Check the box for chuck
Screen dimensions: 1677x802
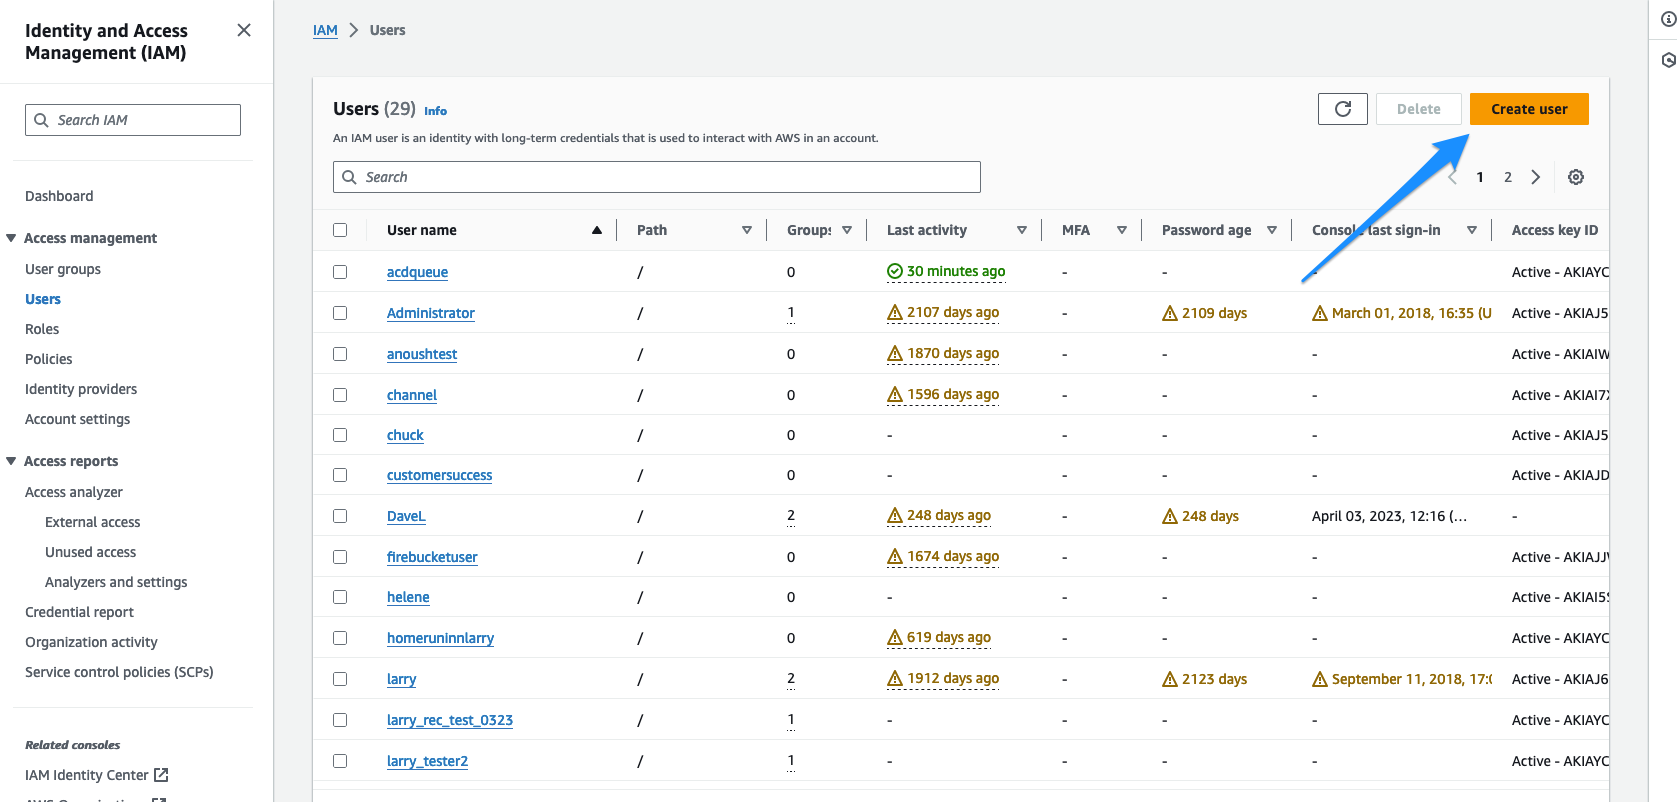[340, 435]
